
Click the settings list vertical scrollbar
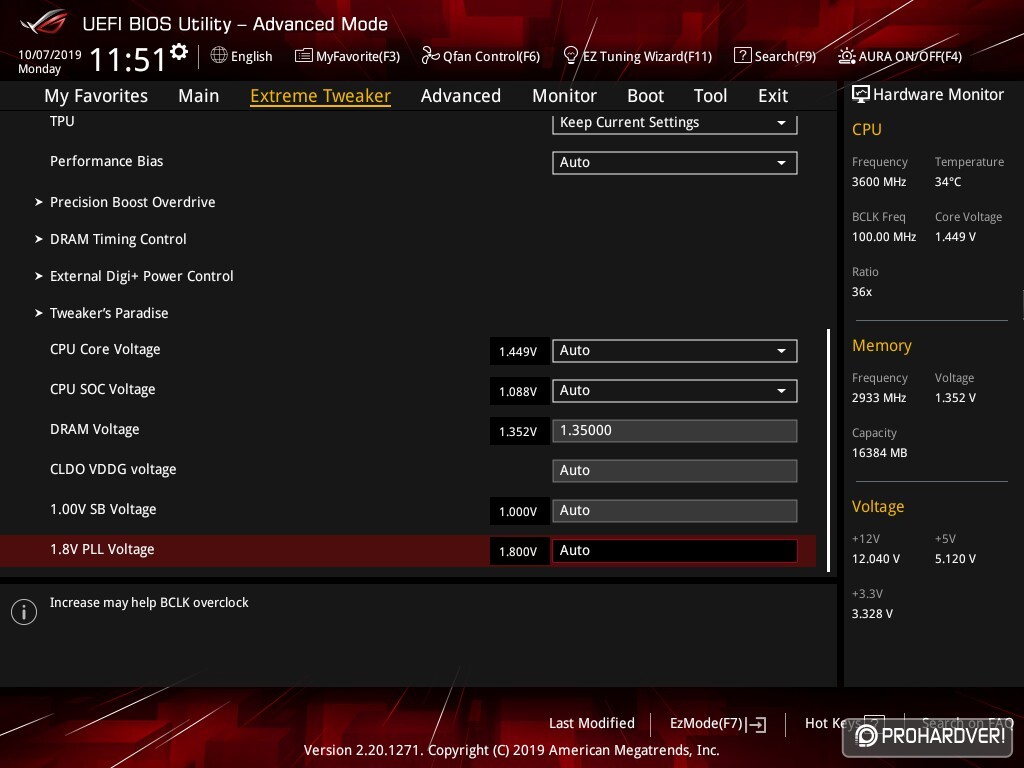(829, 451)
